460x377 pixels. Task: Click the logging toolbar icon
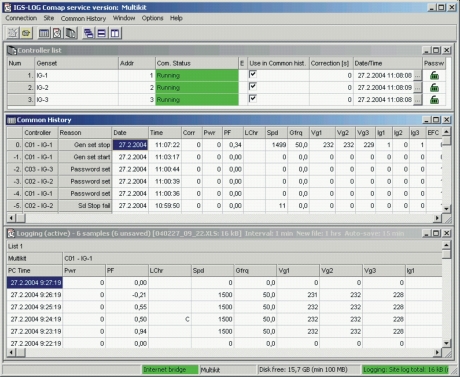tap(57, 33)
